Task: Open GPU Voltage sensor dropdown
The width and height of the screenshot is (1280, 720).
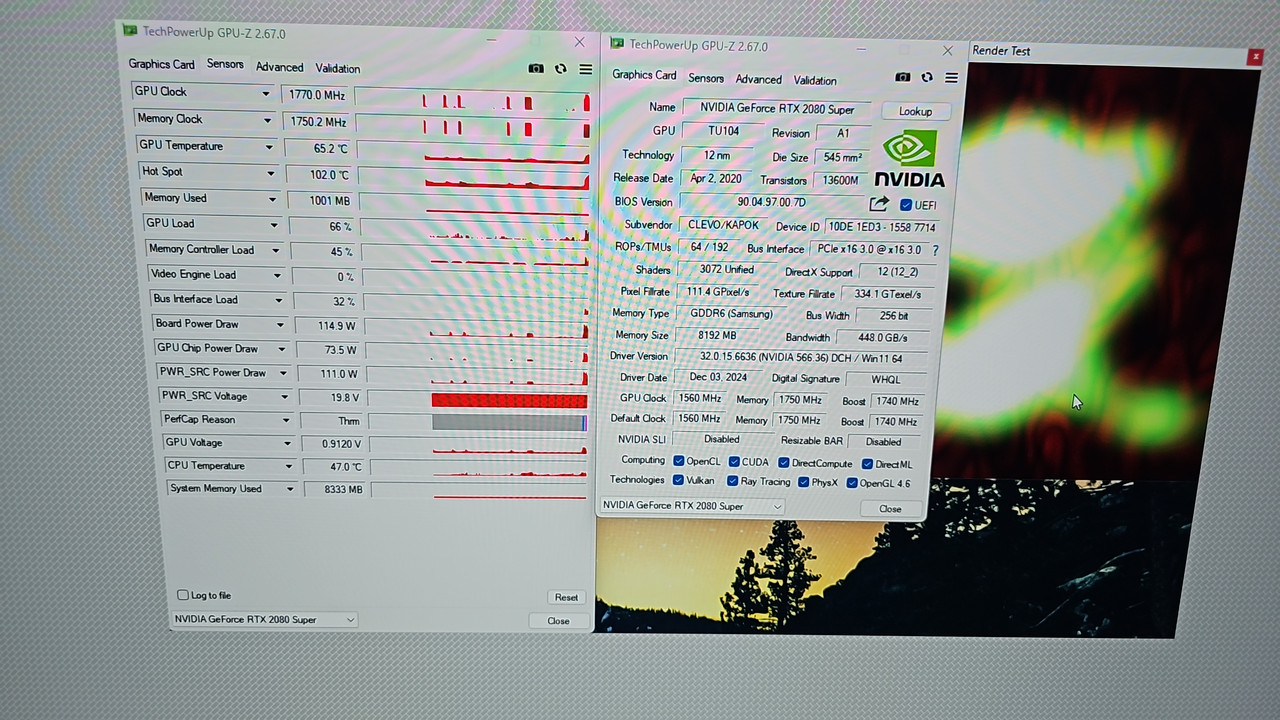Action: coord(287,443)
